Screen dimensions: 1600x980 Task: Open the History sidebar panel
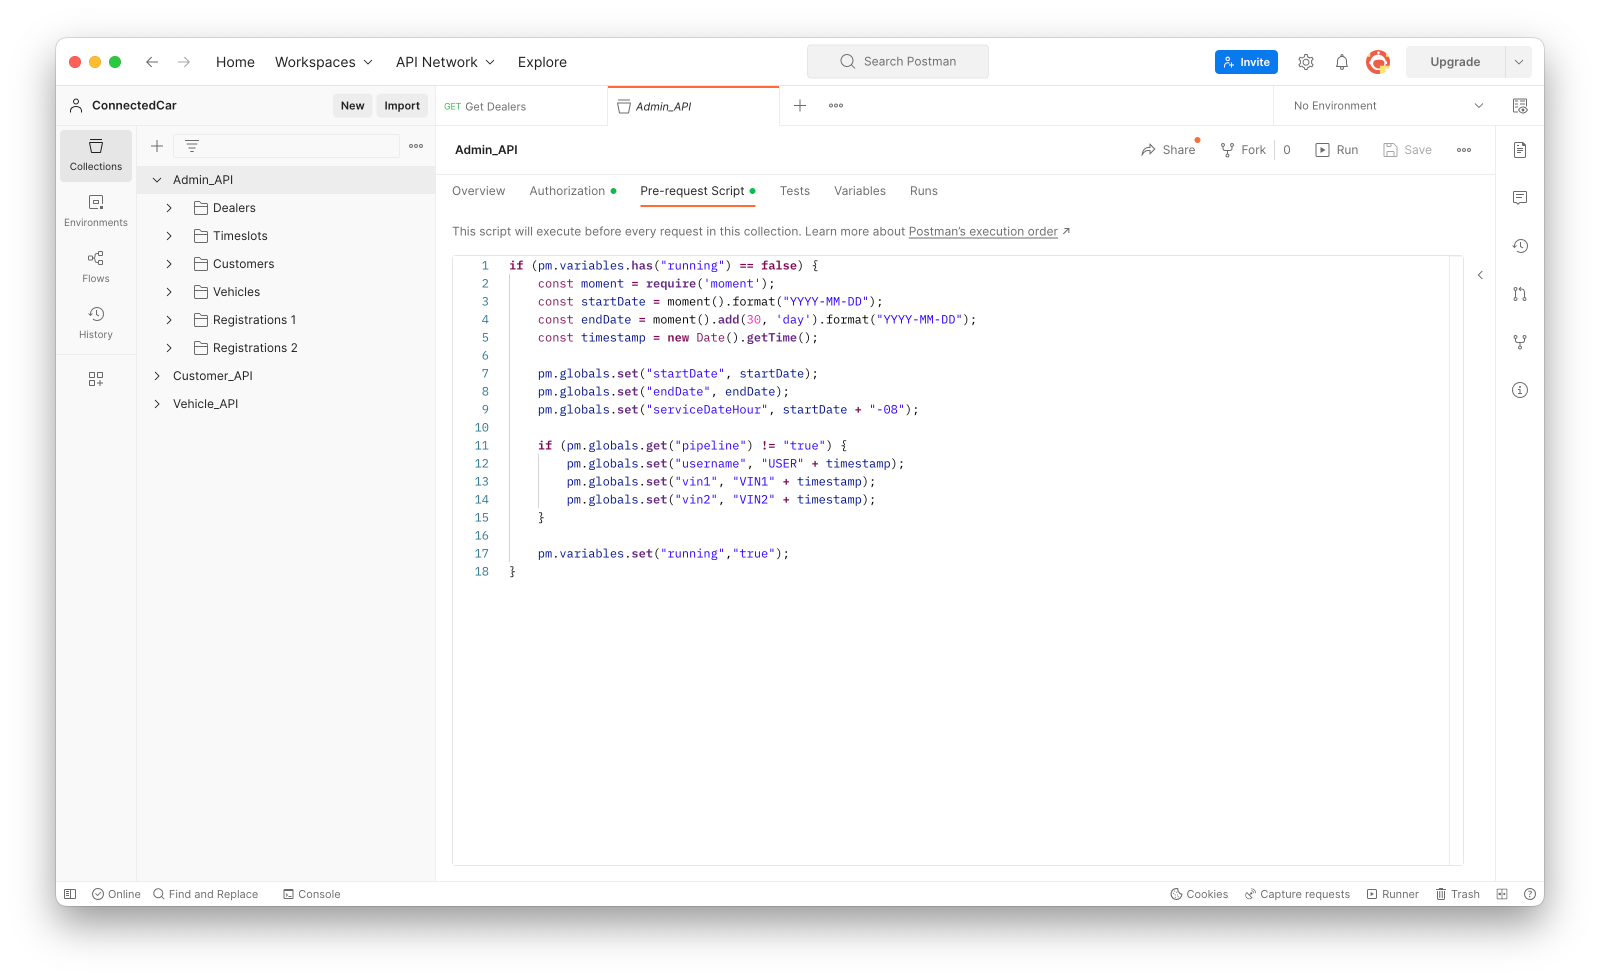[96, 323]
